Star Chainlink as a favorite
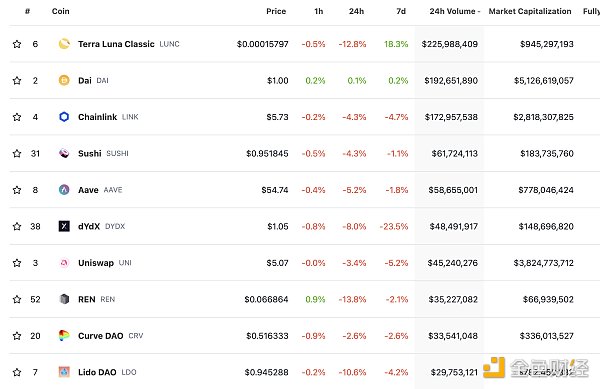Screen dimensions: 600x389 click(17, 117)
